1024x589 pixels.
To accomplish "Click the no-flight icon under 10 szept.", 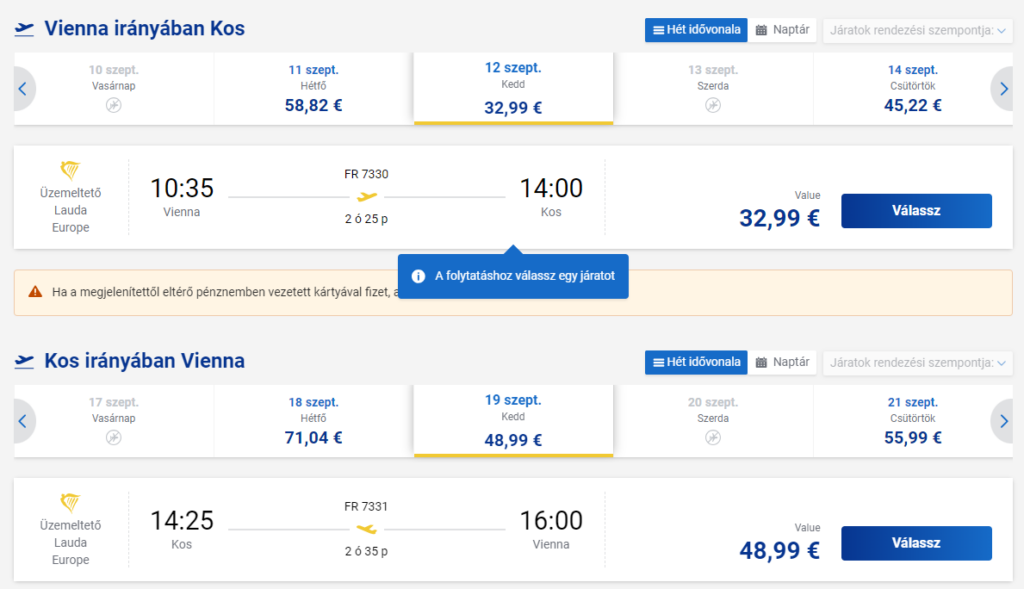I will (x=114, y=105).
